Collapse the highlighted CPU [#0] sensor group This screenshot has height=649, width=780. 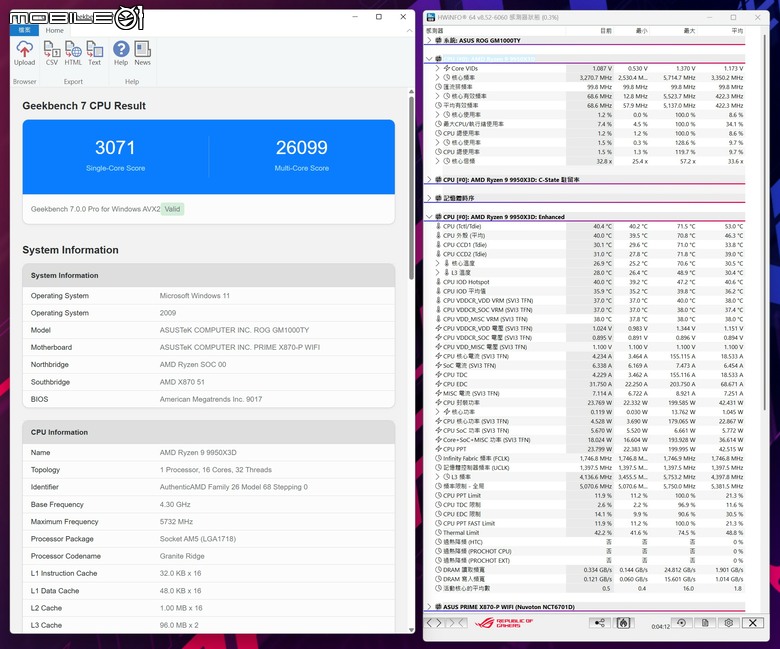click(x=429, y=59)
